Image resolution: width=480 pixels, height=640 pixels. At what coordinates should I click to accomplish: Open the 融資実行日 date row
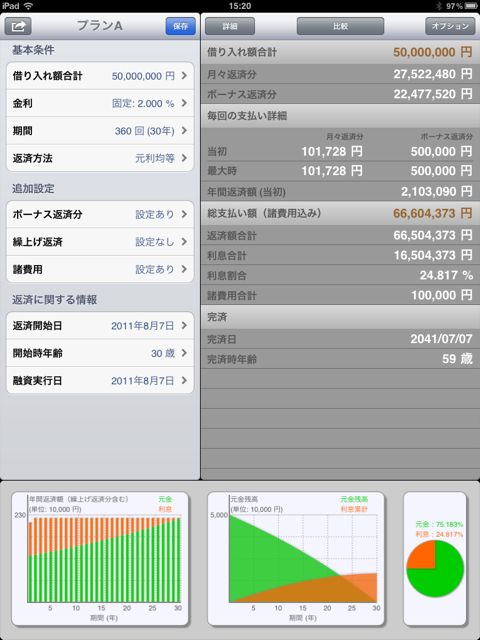pyautogui.click(x=100, y=380)
